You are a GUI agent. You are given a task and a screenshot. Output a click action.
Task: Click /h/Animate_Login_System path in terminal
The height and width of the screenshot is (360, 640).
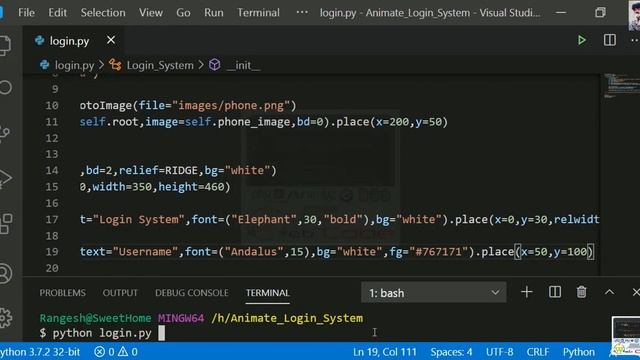tap(287, 318)
